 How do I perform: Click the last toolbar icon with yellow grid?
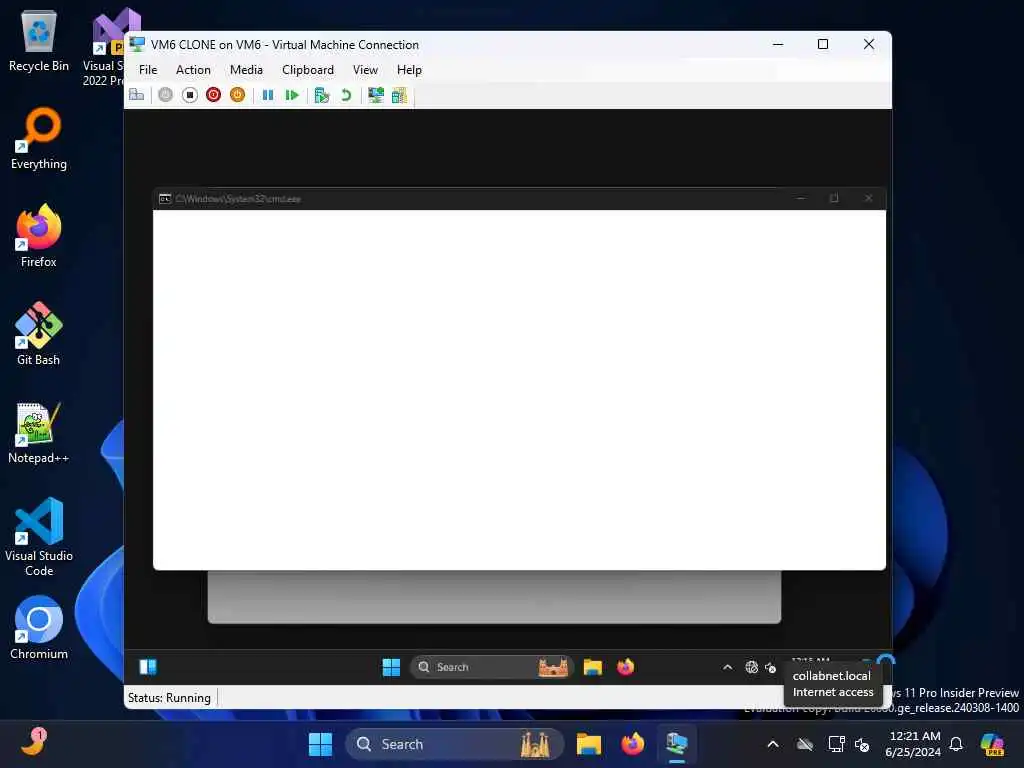point(399,95)
